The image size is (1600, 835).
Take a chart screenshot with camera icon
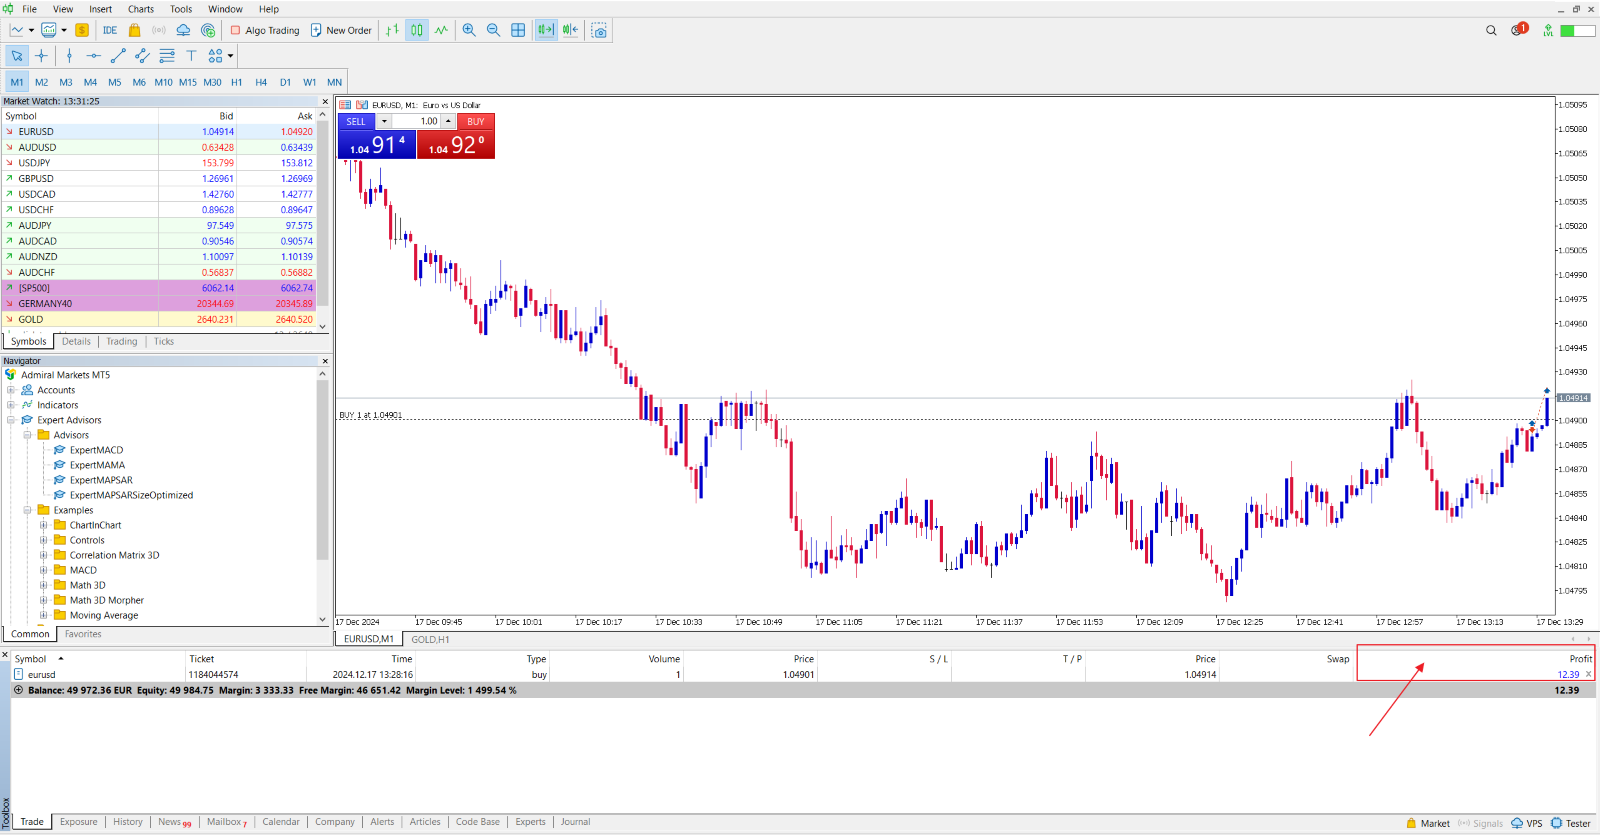(x=599, y=30)
